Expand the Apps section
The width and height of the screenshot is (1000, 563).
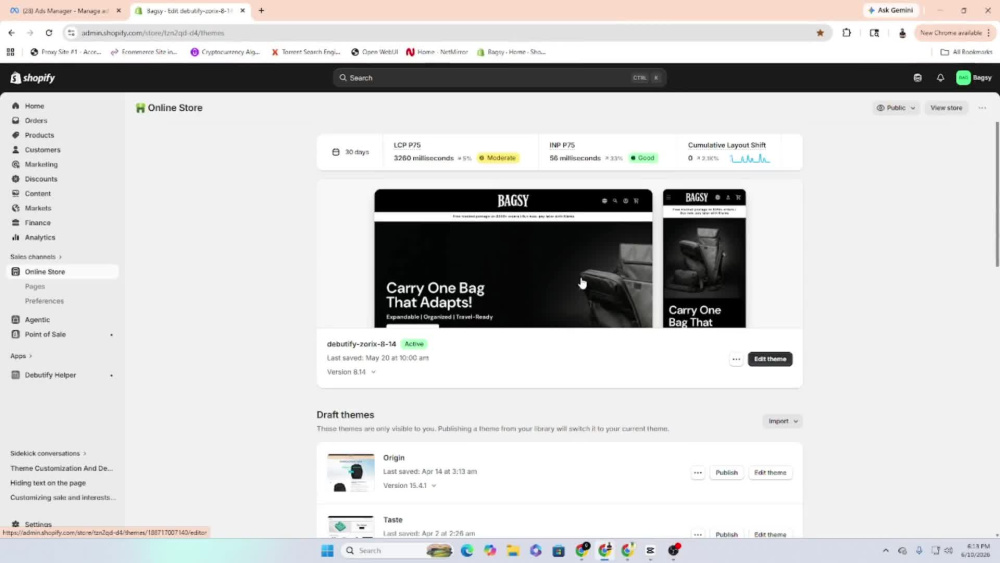21,356
